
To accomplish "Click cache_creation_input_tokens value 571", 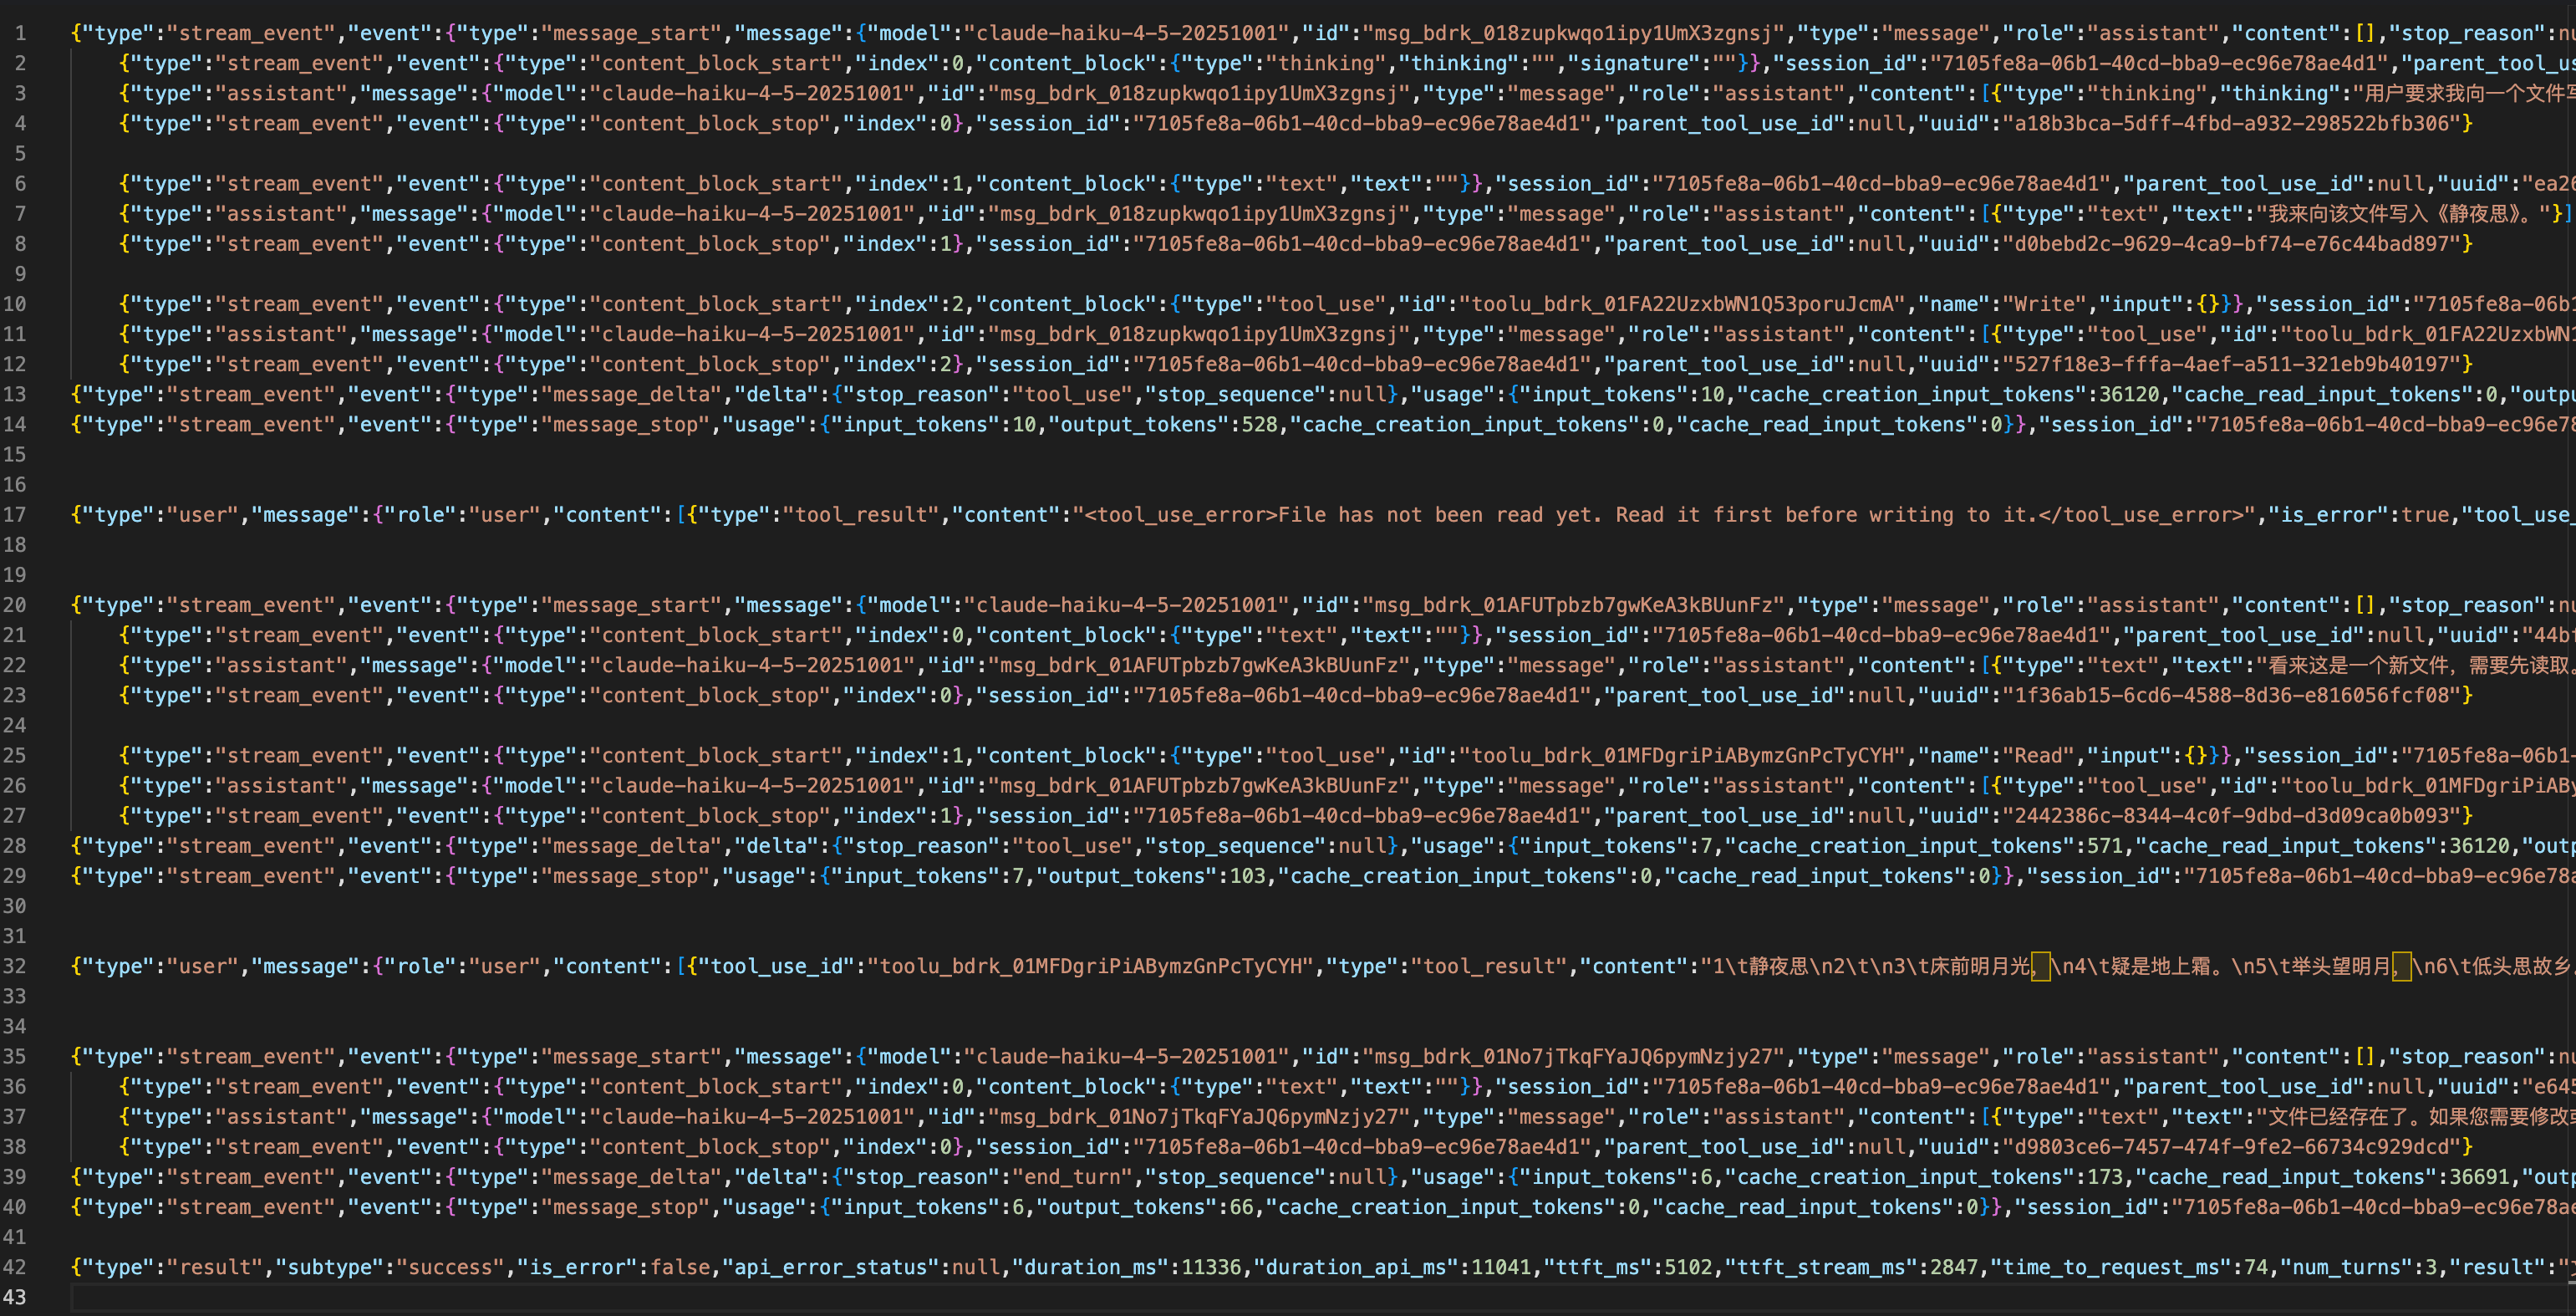I will (2105, 846).
